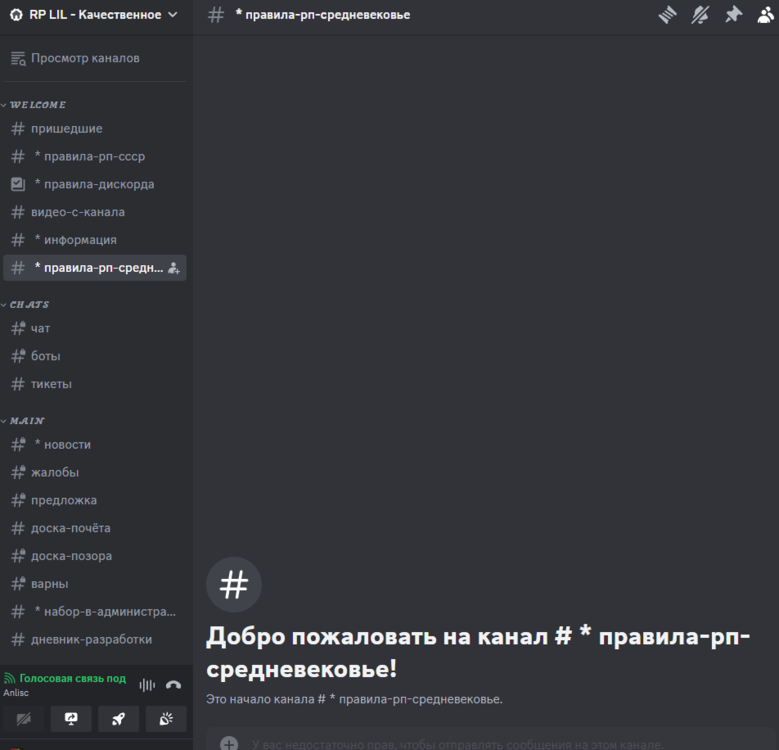Open the дневник-разработки channel
Image resolution: width=779 pixels, height=750 pixels.
(95, 639)
